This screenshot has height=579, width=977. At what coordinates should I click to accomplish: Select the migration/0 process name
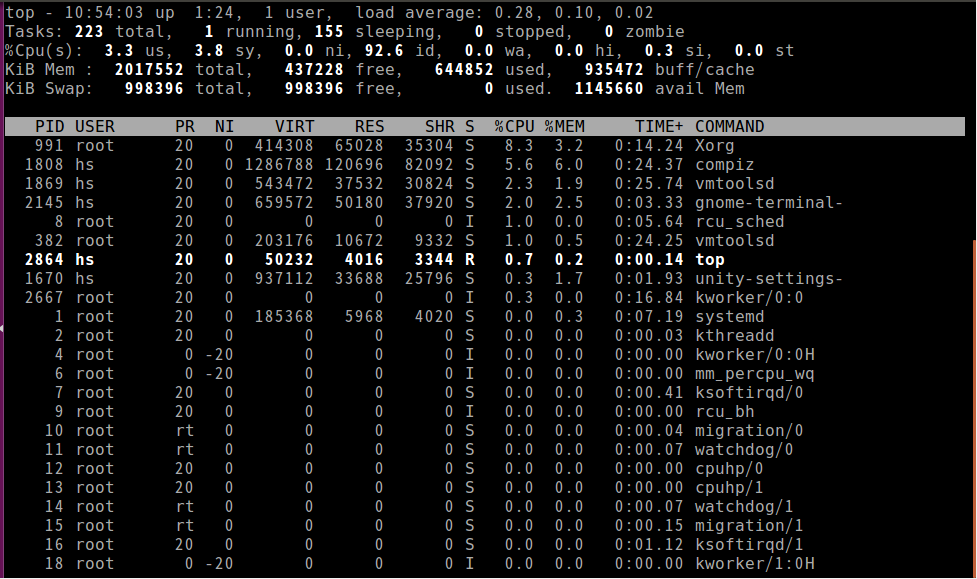[x=749, y=431]
